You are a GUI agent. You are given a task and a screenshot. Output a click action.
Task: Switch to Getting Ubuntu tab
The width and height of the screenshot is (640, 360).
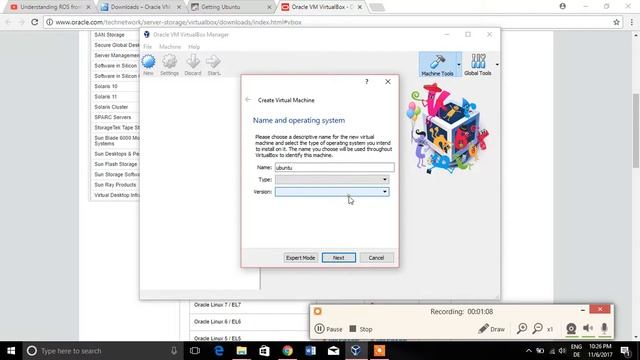click(231, 7)
